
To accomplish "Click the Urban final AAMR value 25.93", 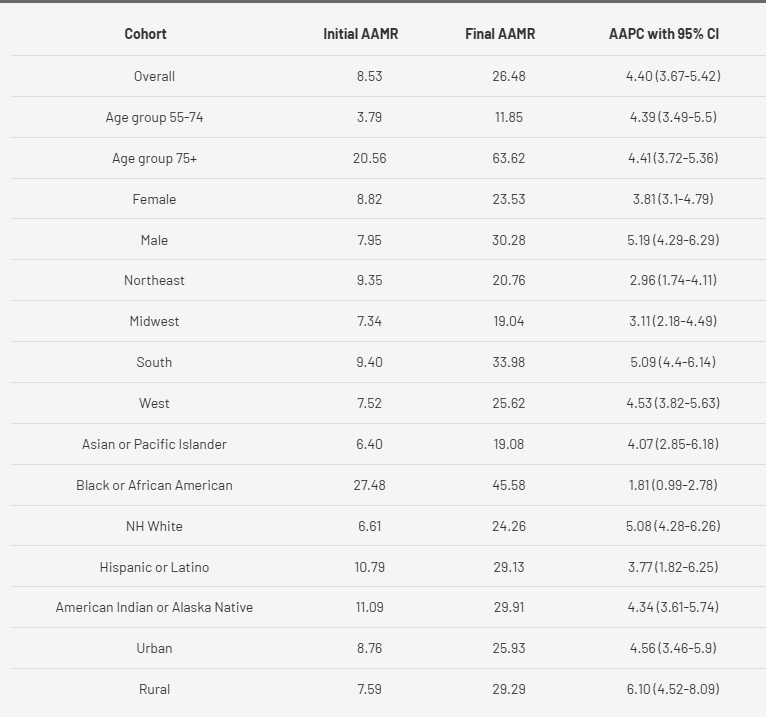I will [x=508, y=648].
